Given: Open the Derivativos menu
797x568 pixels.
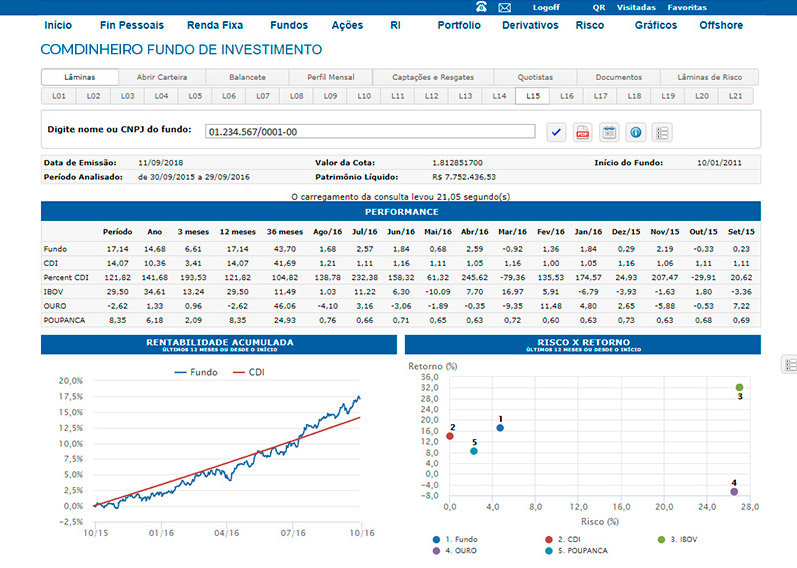Looking at the screenshot, I should click(x=530, y=25).
